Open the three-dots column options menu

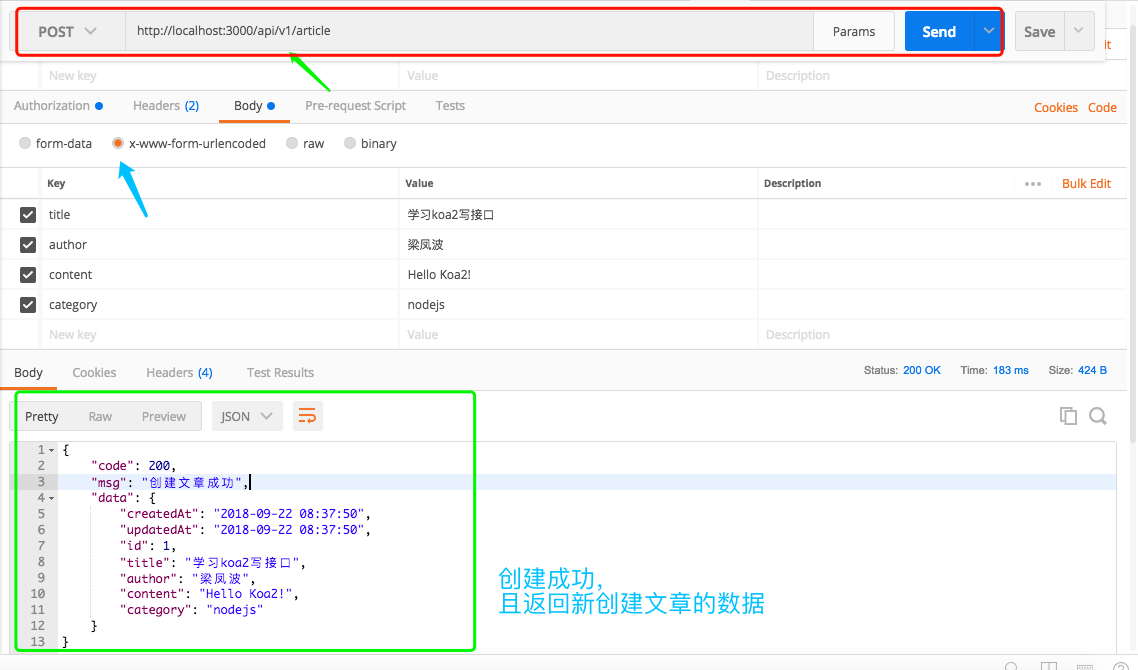click(1033, 184)
